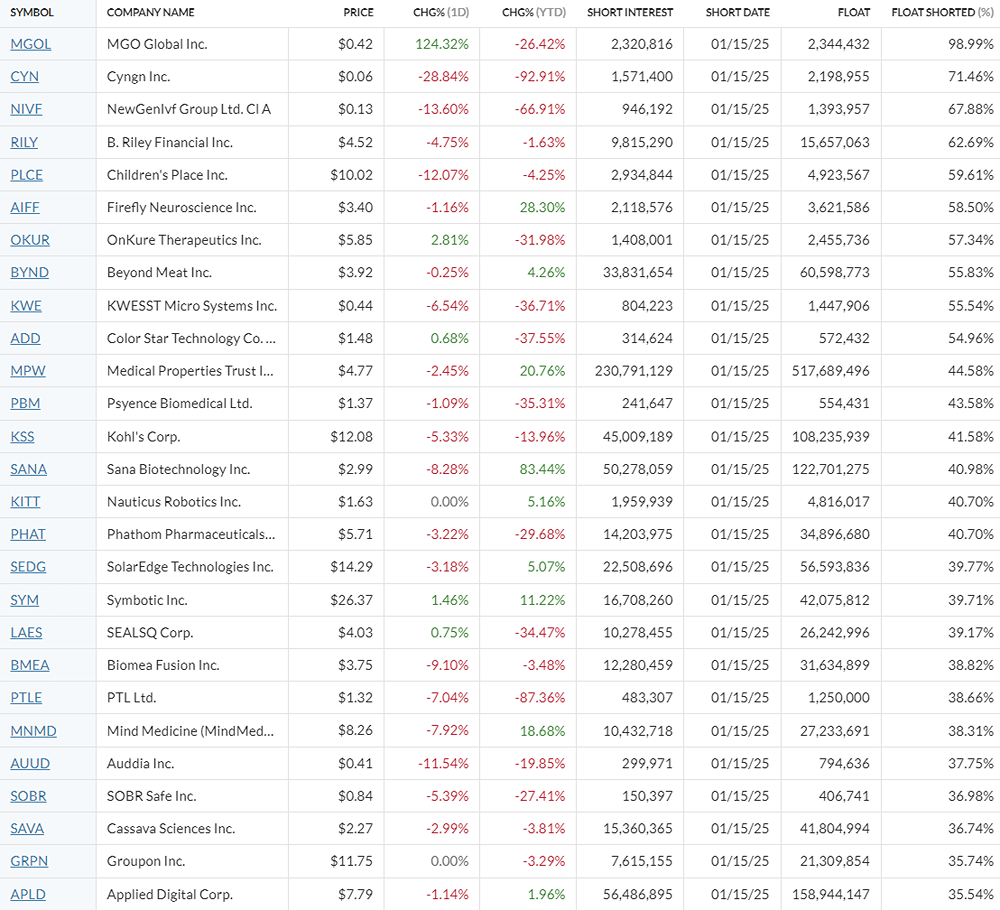Sort by the FLOAT column header

(854, 12)
